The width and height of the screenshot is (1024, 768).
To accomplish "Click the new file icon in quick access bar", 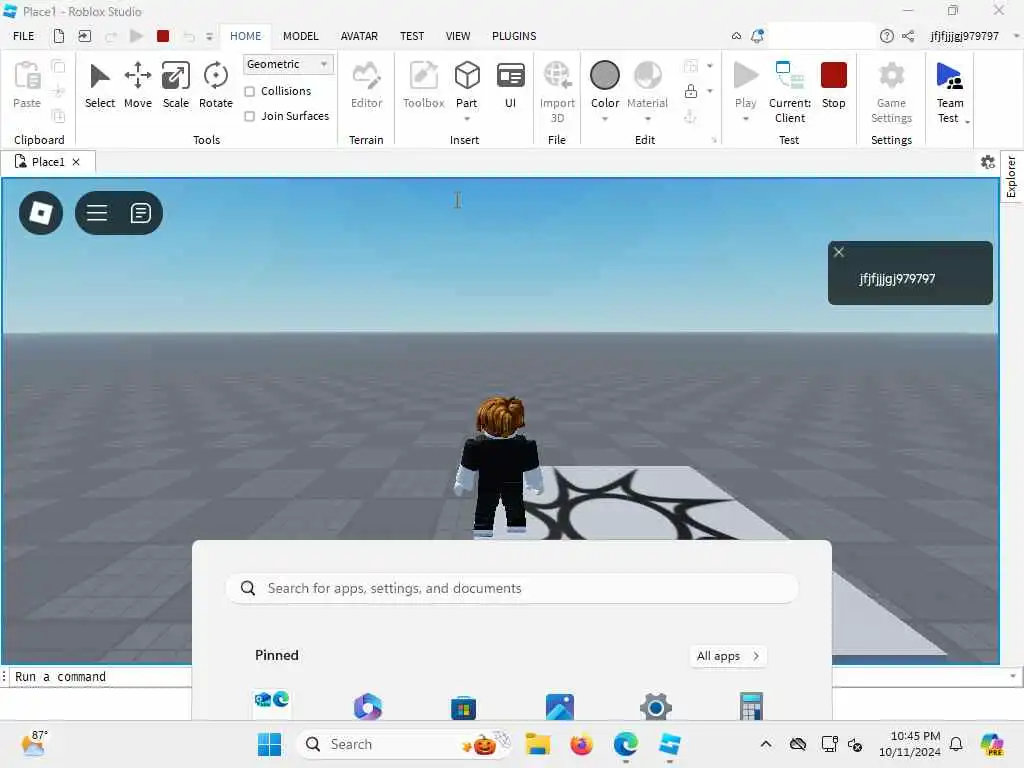I will [59, 36].
